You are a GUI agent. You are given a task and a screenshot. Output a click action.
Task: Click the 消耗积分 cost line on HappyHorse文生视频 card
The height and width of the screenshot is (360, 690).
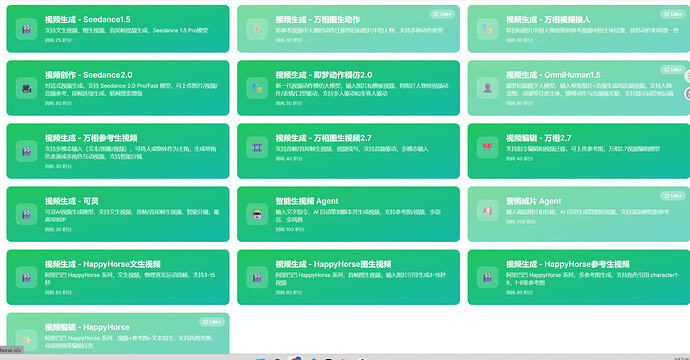coord(58,292)
